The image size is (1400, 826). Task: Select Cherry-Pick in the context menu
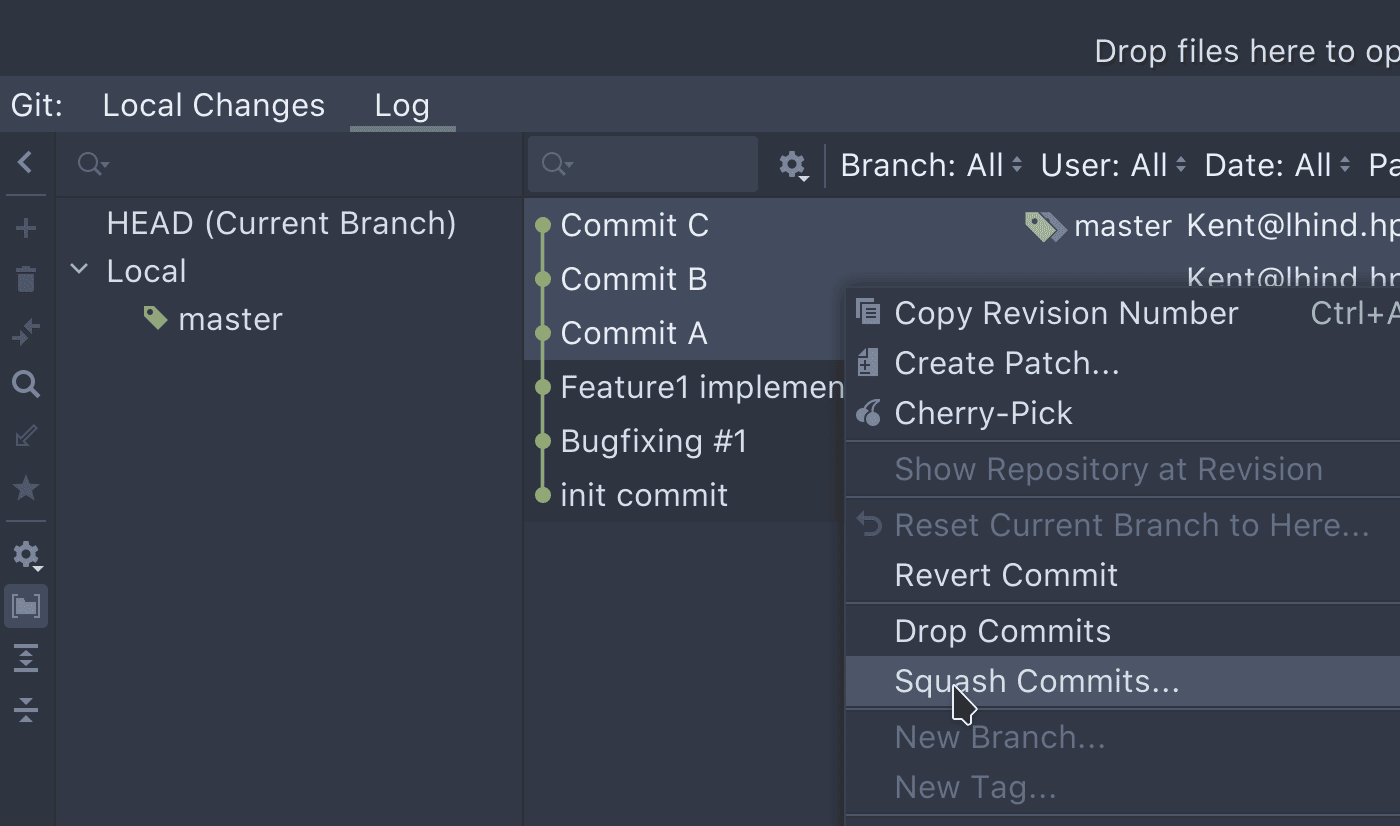(x=984, y=412)
